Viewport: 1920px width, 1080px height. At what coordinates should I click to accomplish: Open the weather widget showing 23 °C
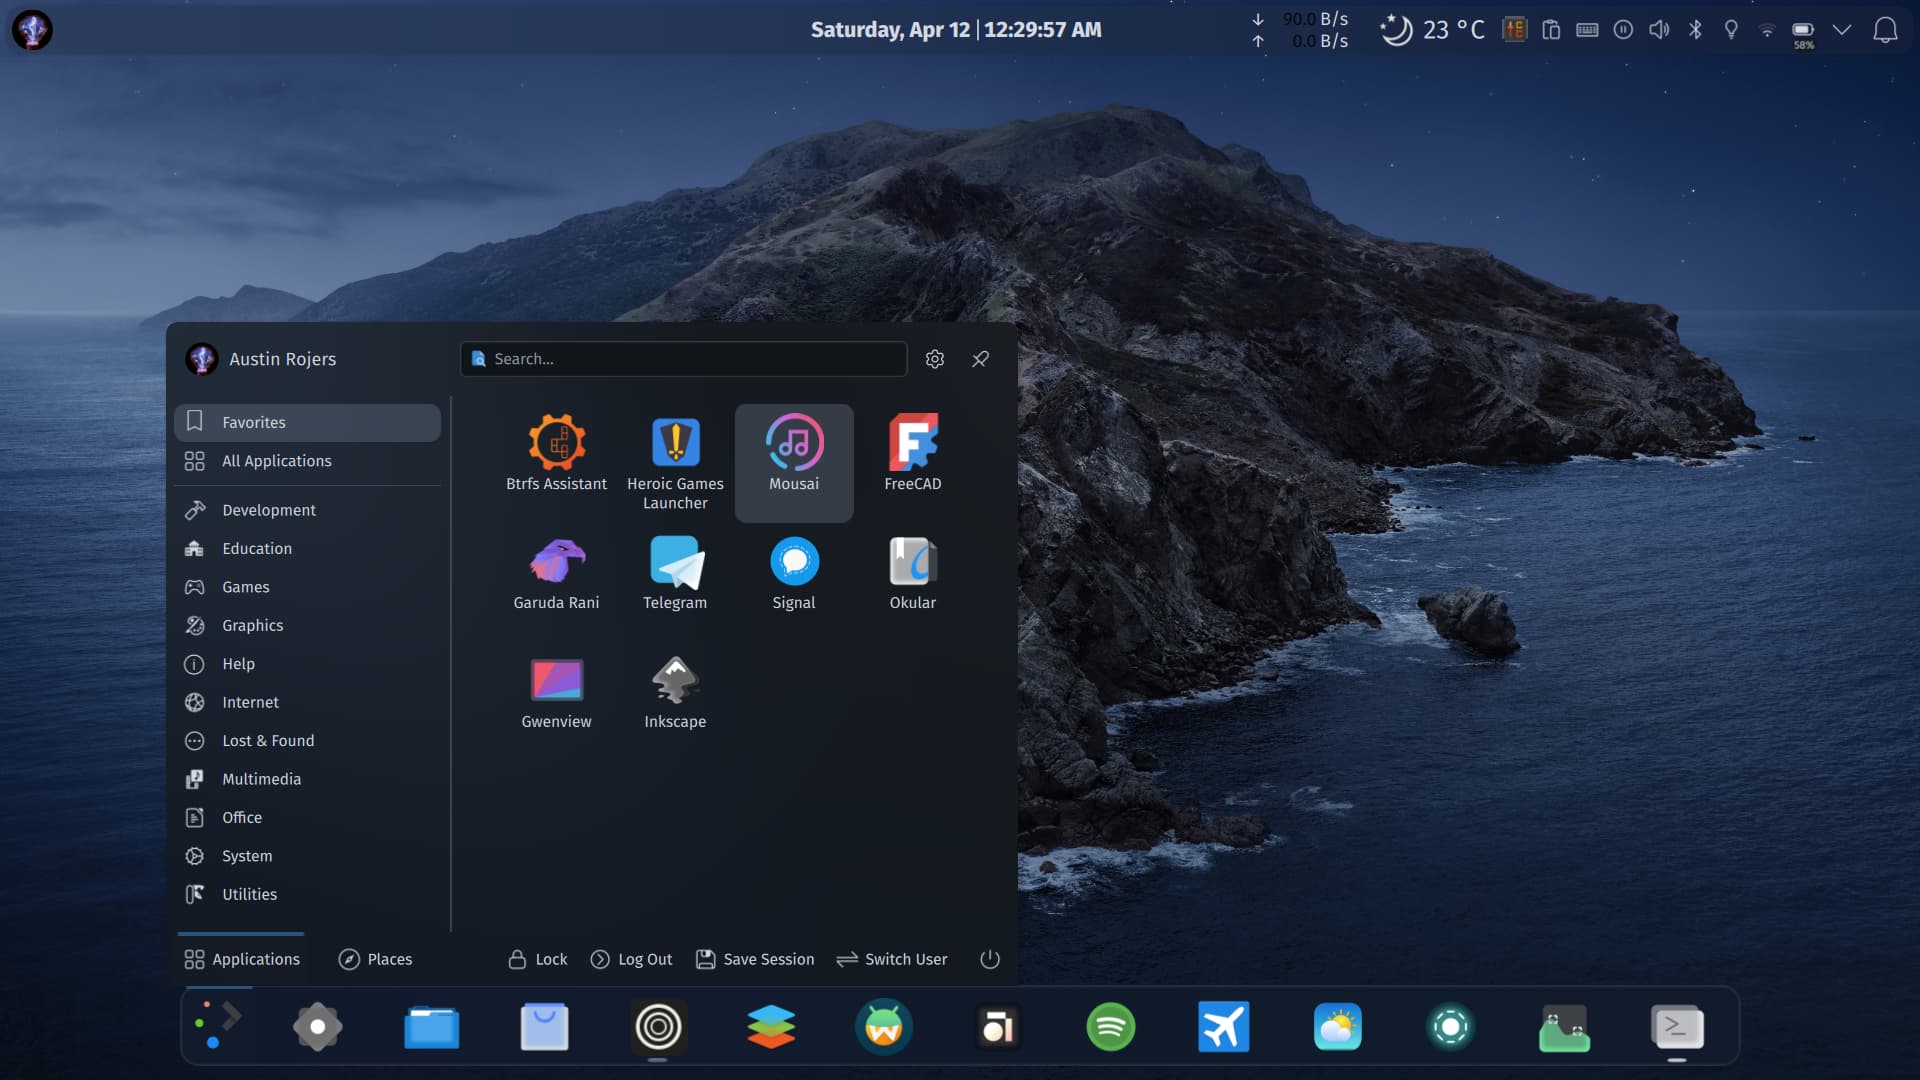pyautogui.click(x=1432, y=30)
